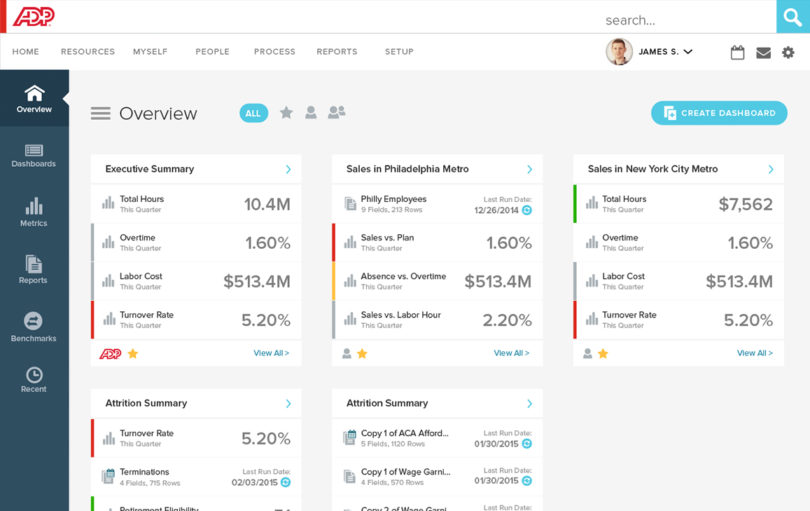
Task: Open the mail envelope icon
Action: (x=763, y=53)
